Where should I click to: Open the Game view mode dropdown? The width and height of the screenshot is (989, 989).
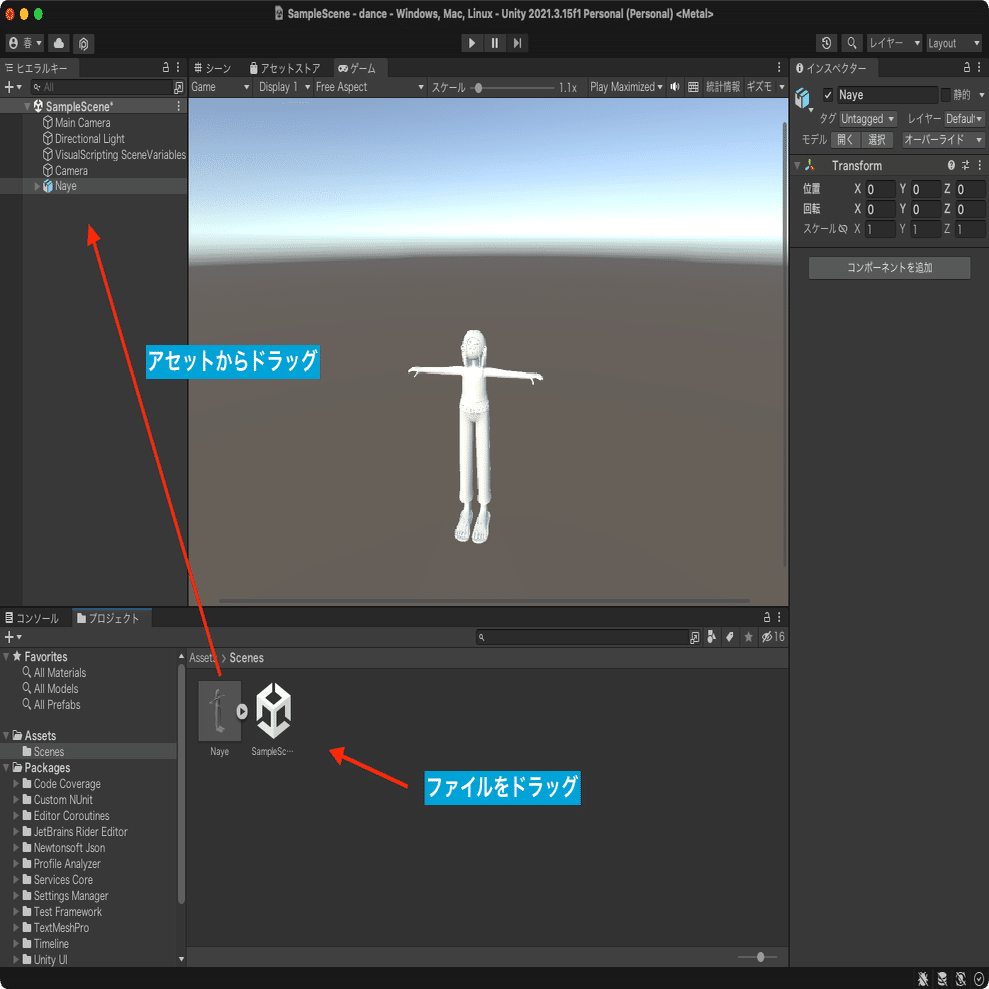click(x=221, y=87)
